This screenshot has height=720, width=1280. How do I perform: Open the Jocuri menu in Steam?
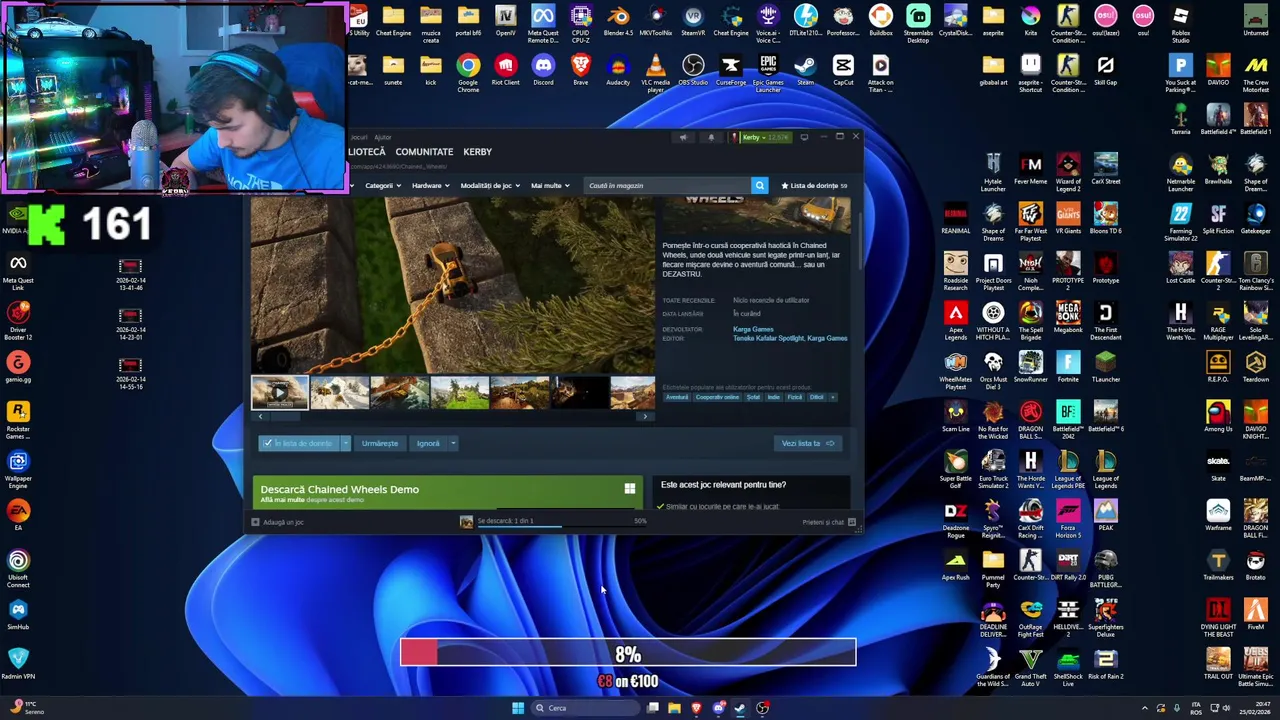[358, 137]
